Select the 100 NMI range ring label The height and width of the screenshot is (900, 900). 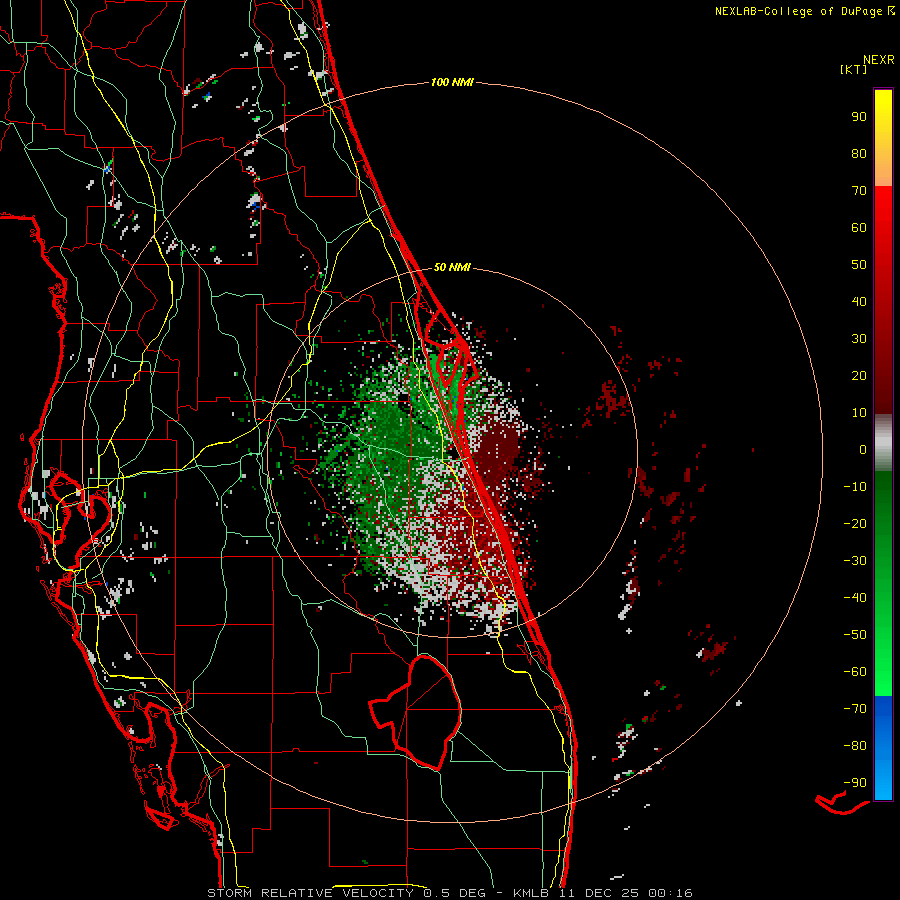[452, 82]
